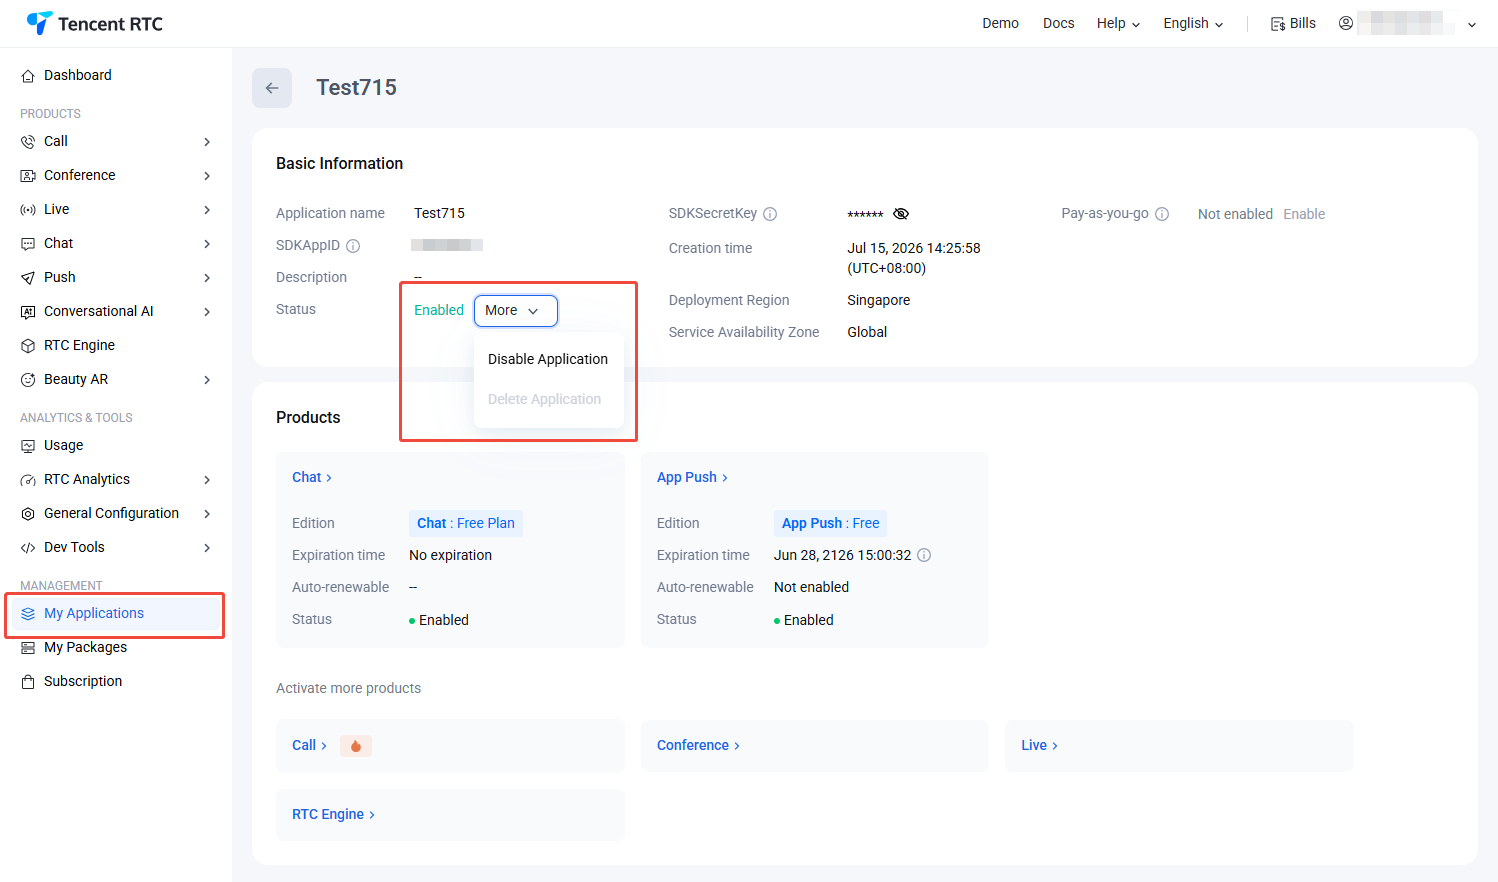This screenshot has height=882, width=1498.
Task: Open the Subscription sidebar item
Action: (116, 682)
